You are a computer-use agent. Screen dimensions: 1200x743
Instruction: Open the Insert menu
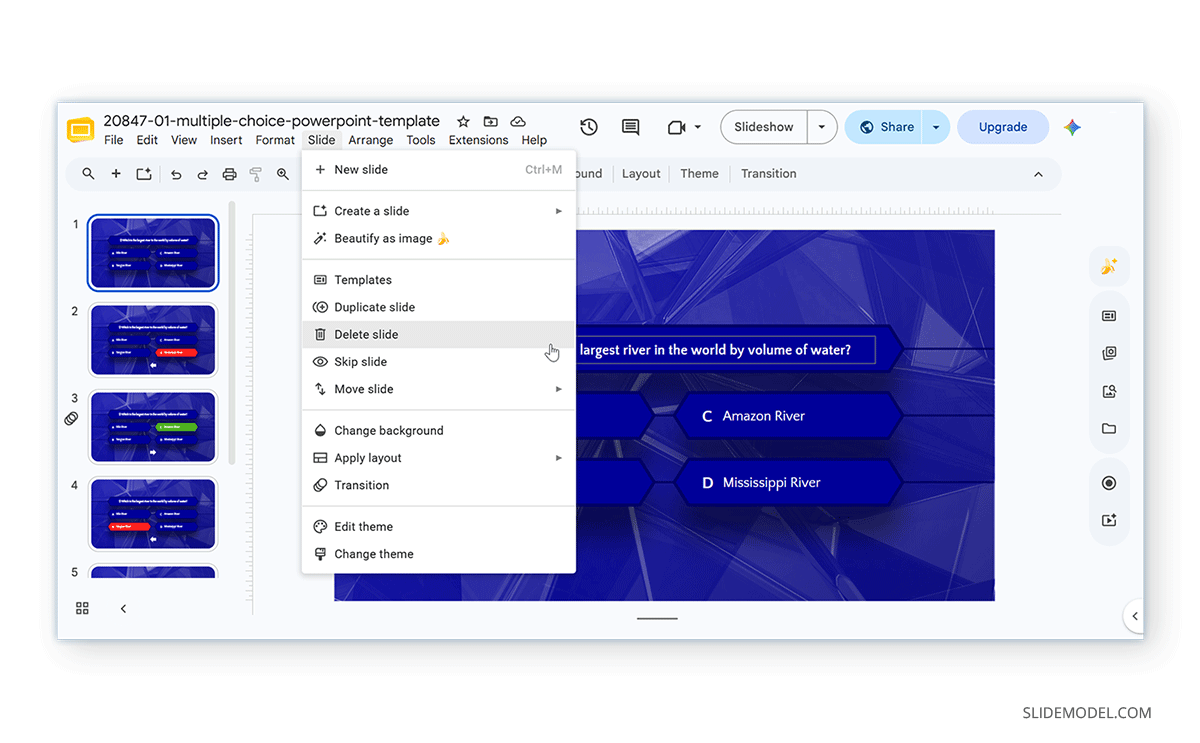[x=226, y=140]
